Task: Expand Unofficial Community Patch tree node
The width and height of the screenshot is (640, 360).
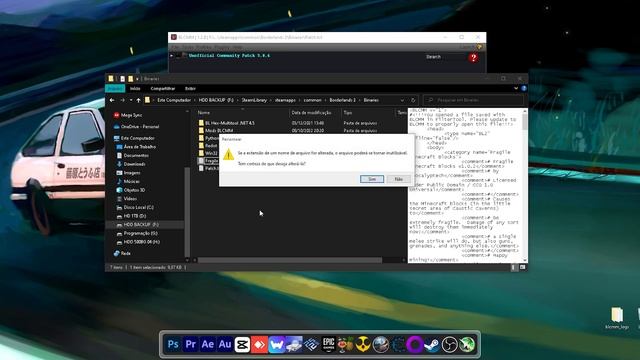Action: tap(171, 56)
